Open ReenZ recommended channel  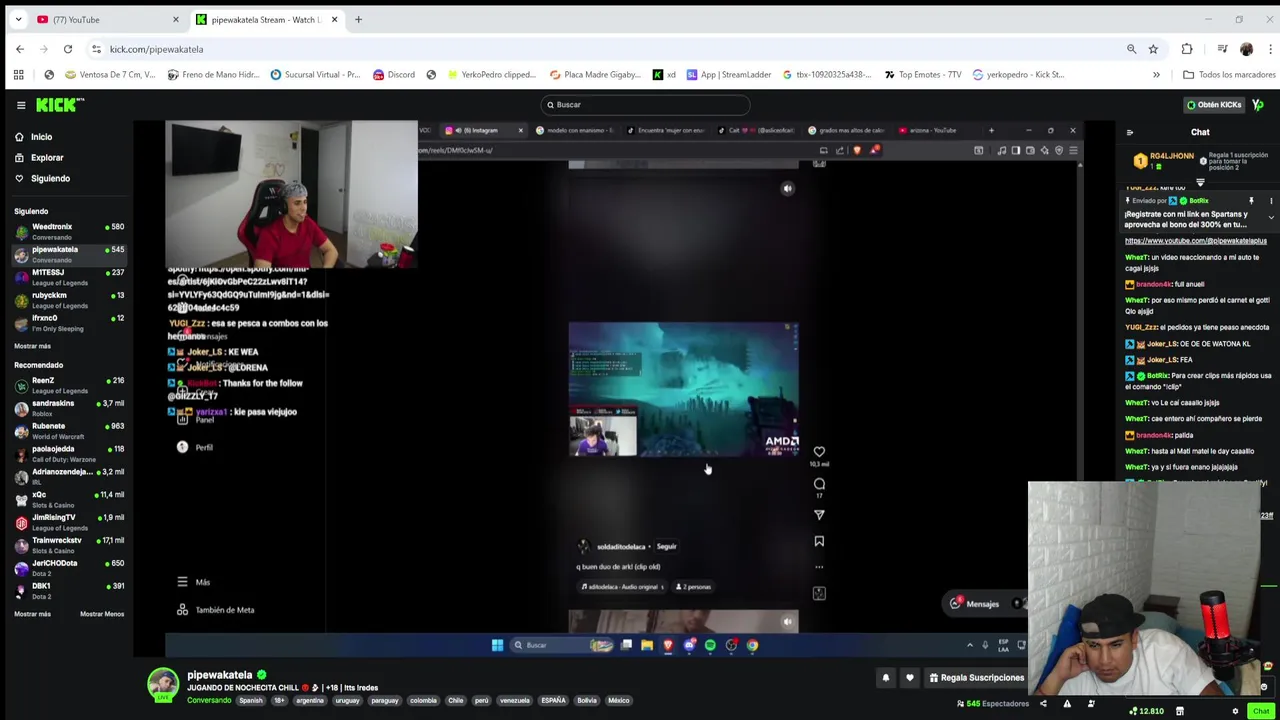click(x=68, y=385)
